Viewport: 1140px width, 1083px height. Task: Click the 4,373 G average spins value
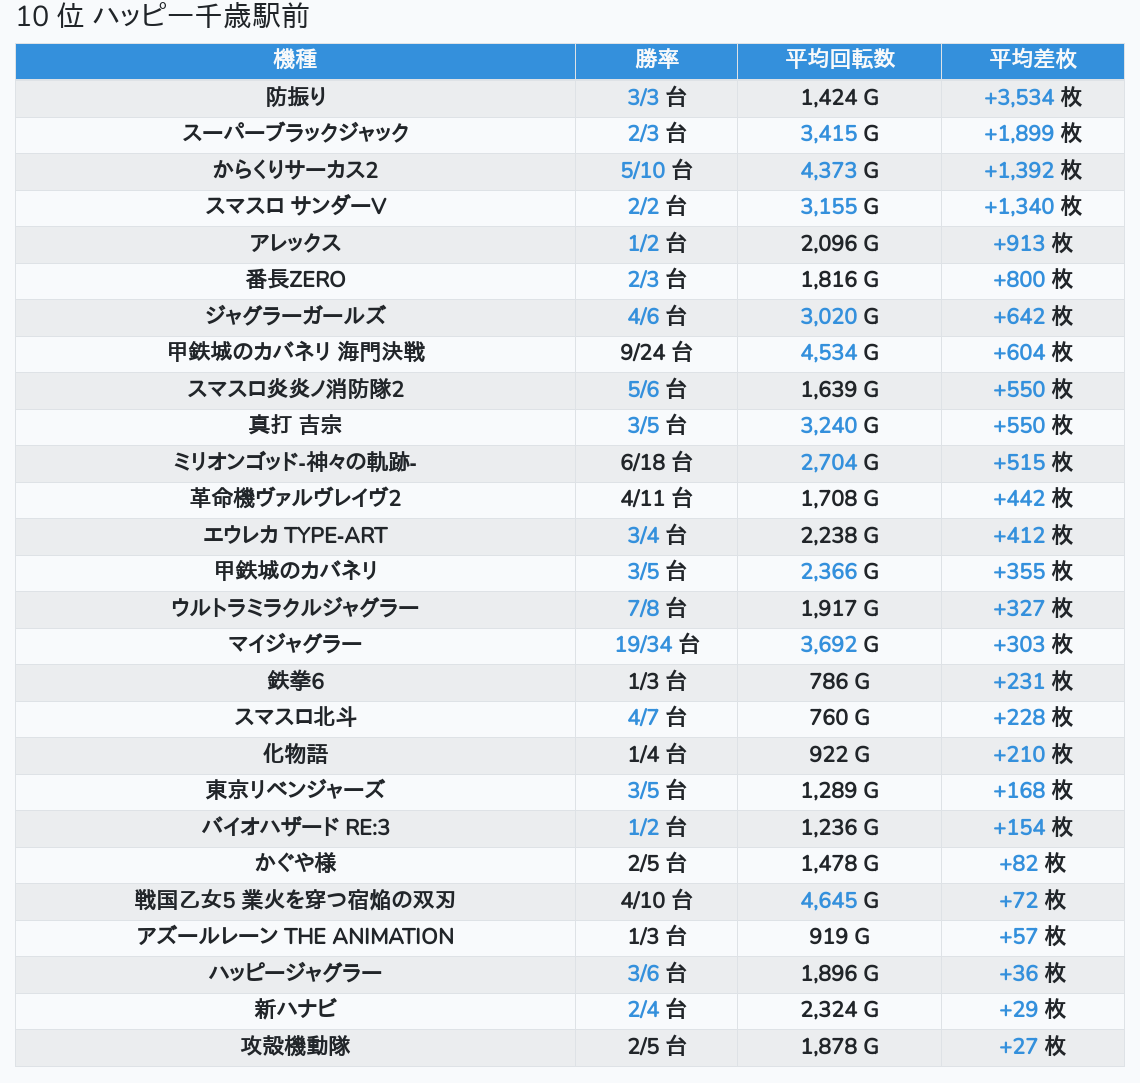click(x=839, y=170)
